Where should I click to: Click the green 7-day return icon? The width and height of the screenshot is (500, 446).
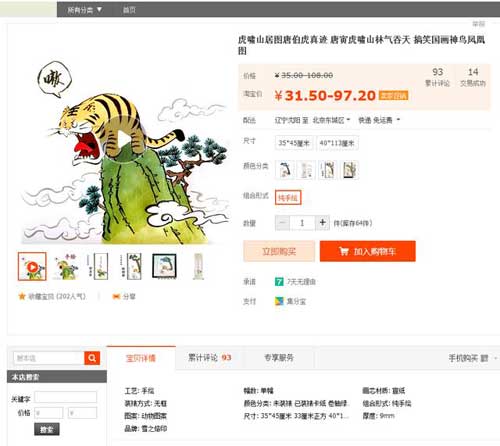pyautogui.click(x=279, y=282)
